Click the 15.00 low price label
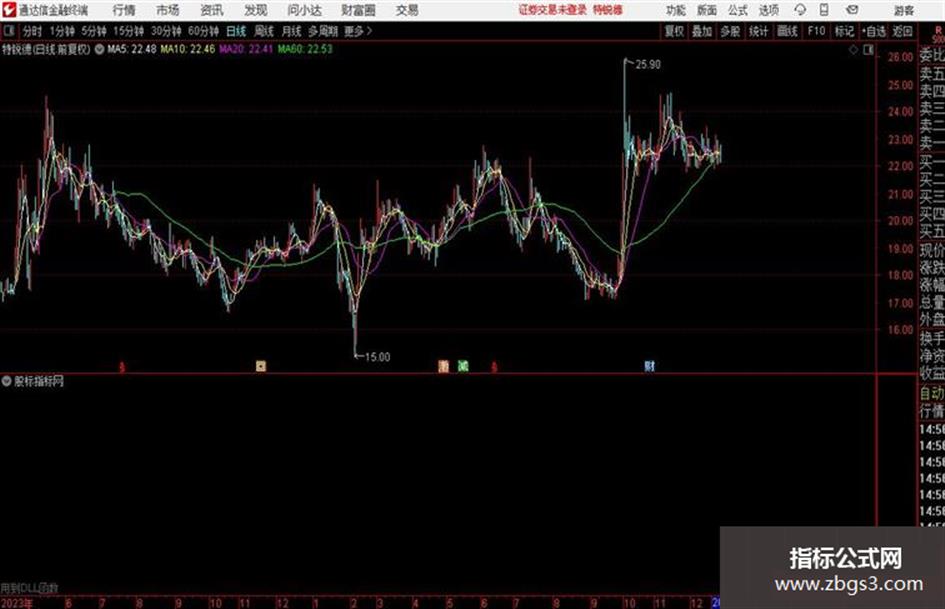 point(377,357)
